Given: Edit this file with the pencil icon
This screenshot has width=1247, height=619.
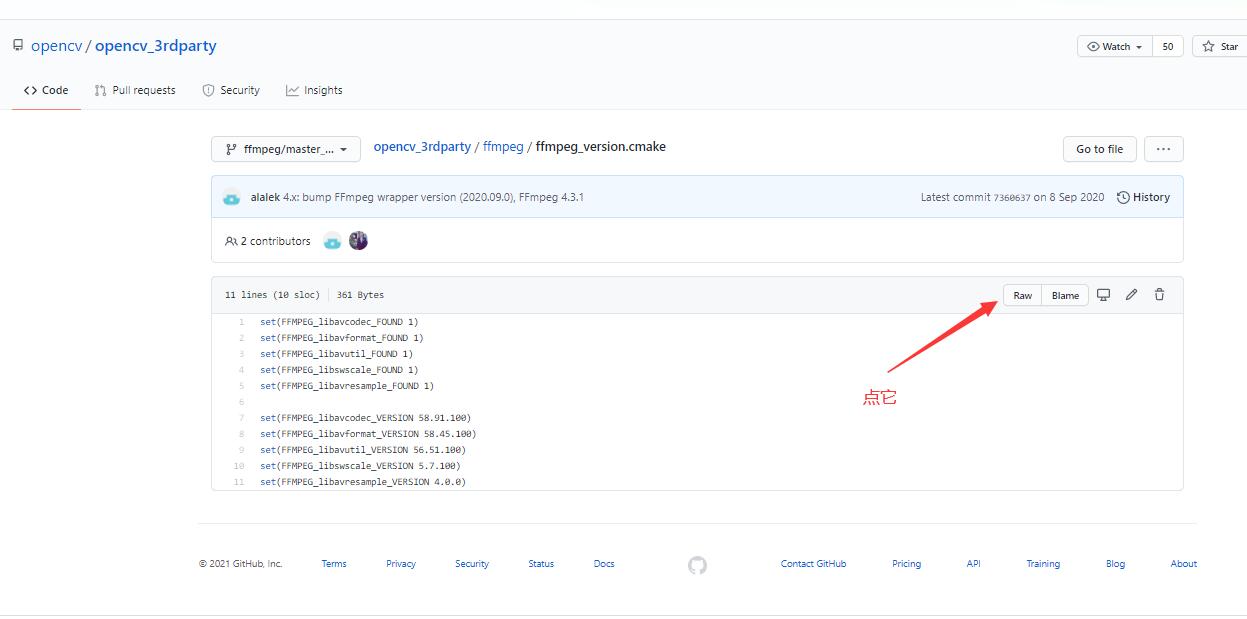Looking at the screenshot, I should click(1131, 294).
